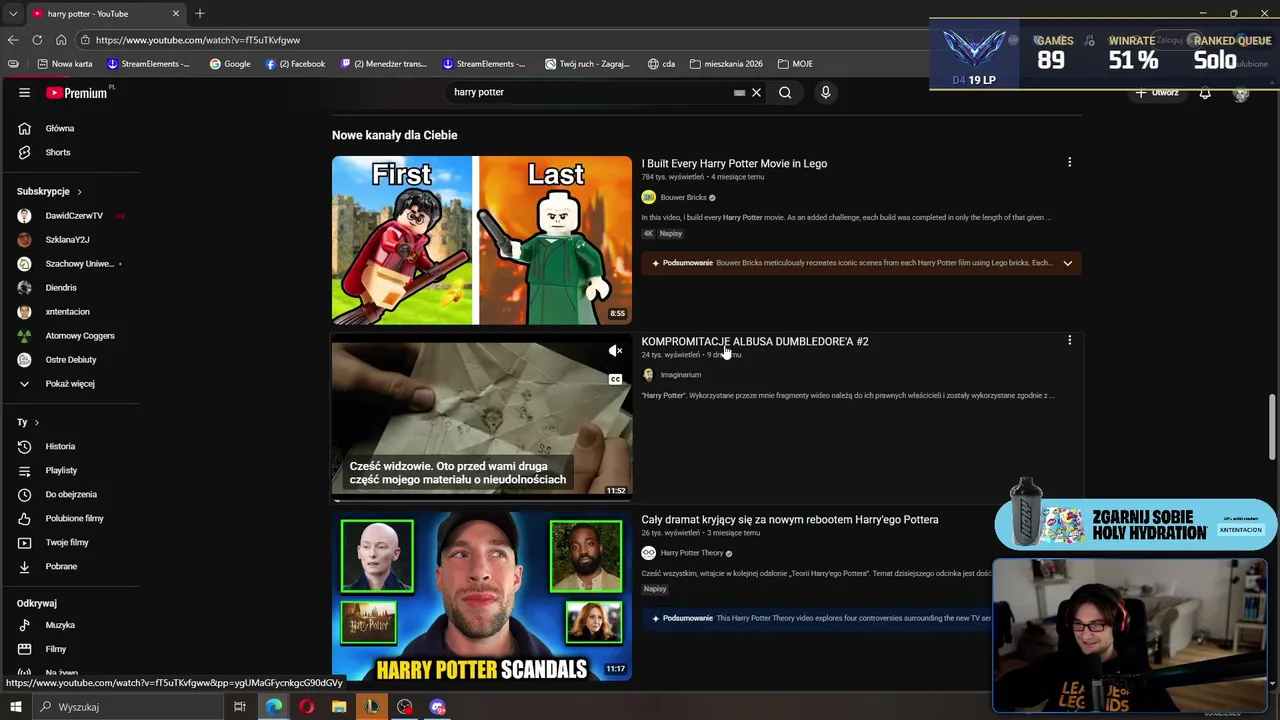Seek the inline preview progress bar
Screen dimensions: 1280x720
tap(482, 498)
